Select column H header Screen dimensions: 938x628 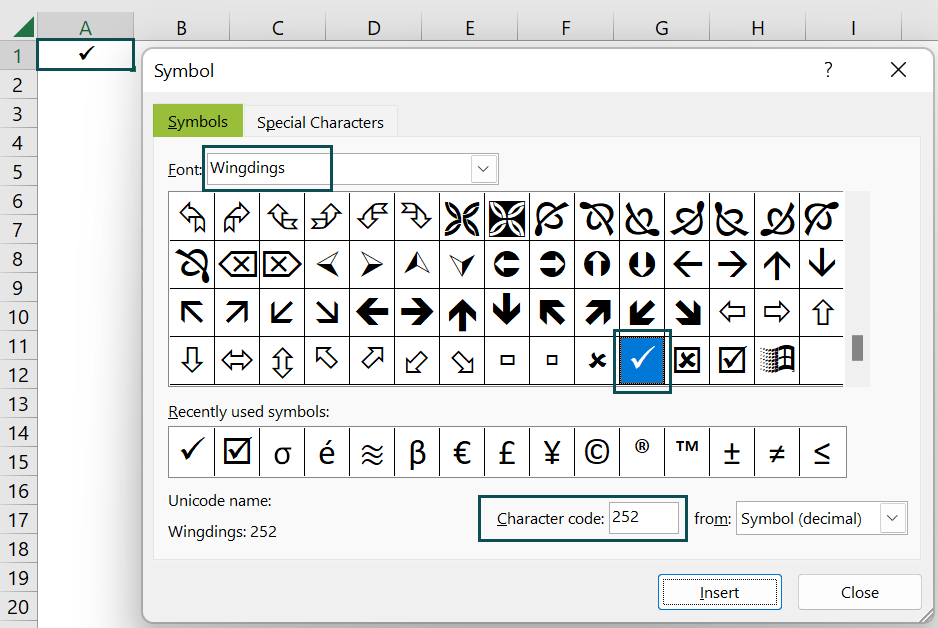(757, 28)
